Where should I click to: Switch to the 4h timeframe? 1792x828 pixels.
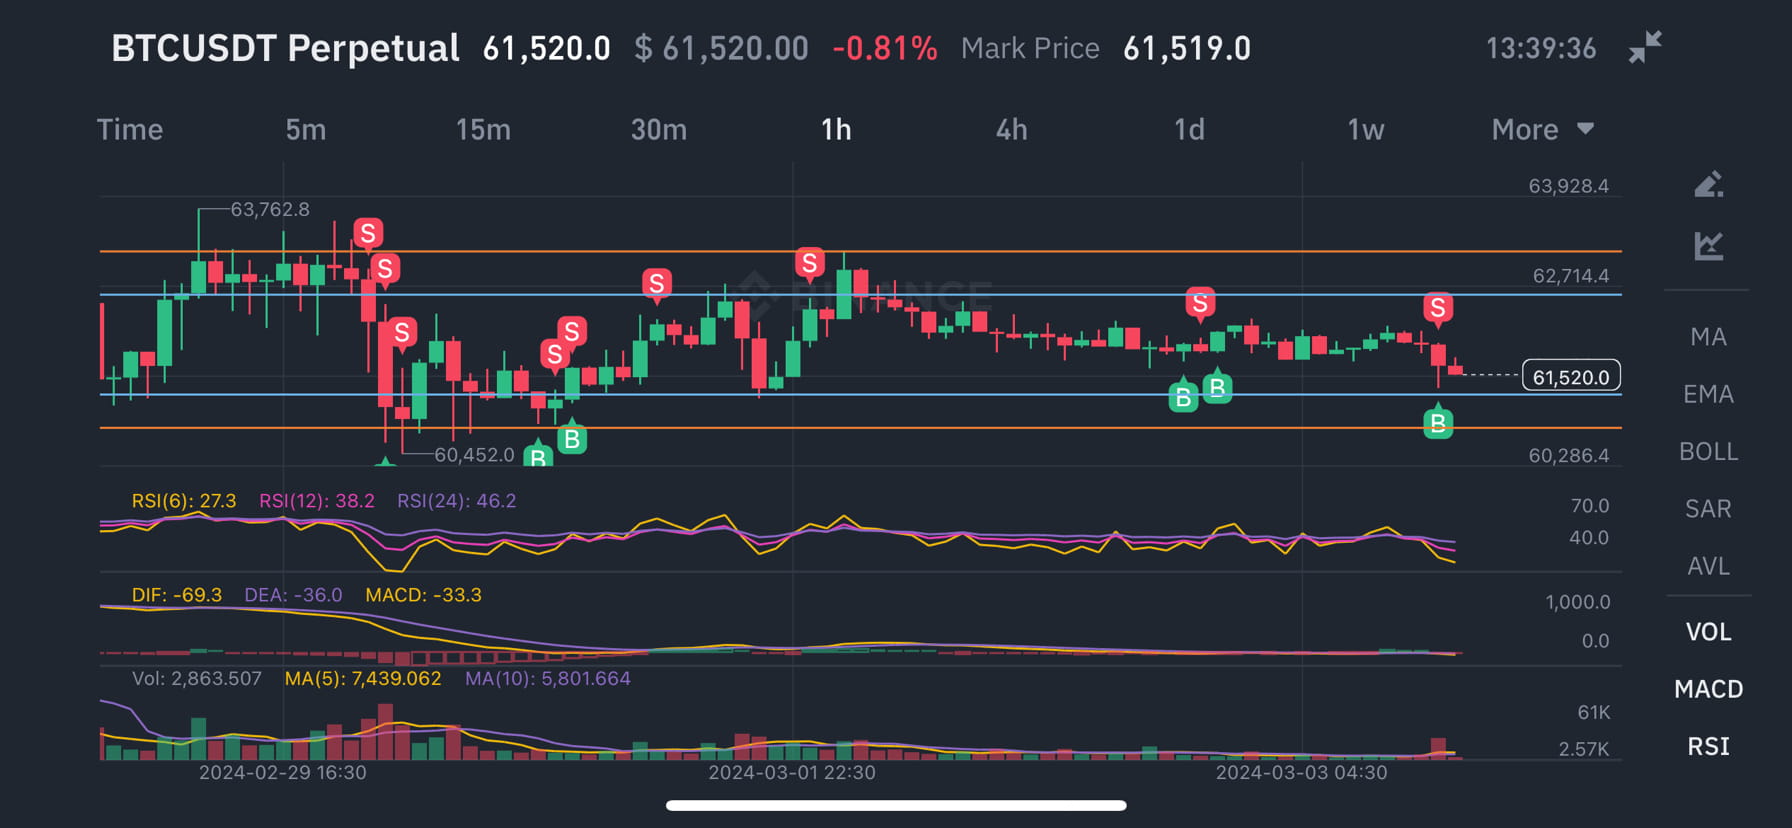tap(1012, 130)
